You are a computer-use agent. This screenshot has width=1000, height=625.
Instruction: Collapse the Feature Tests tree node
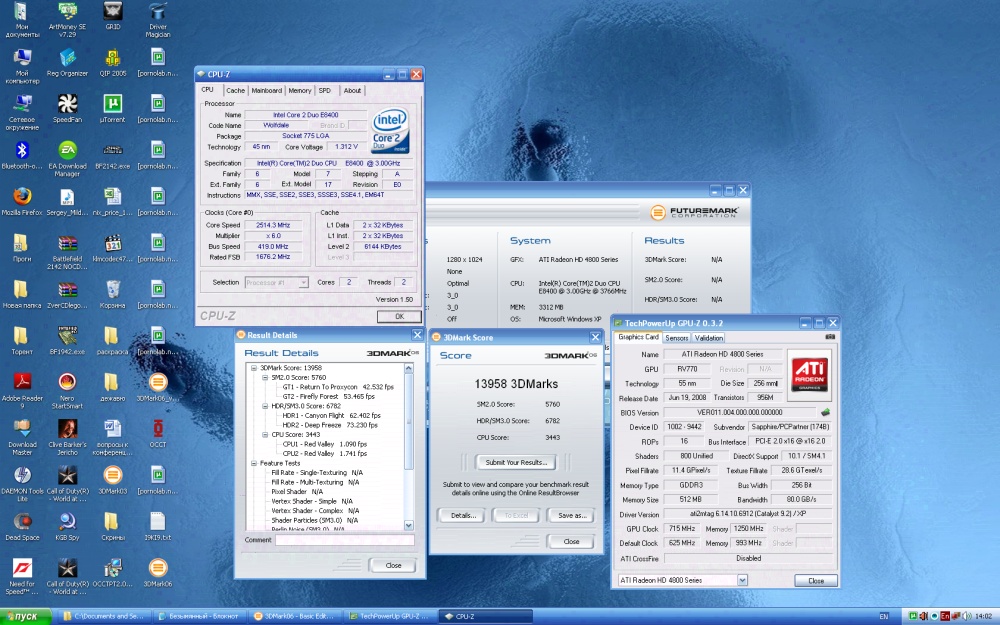[x=254, y=463]
